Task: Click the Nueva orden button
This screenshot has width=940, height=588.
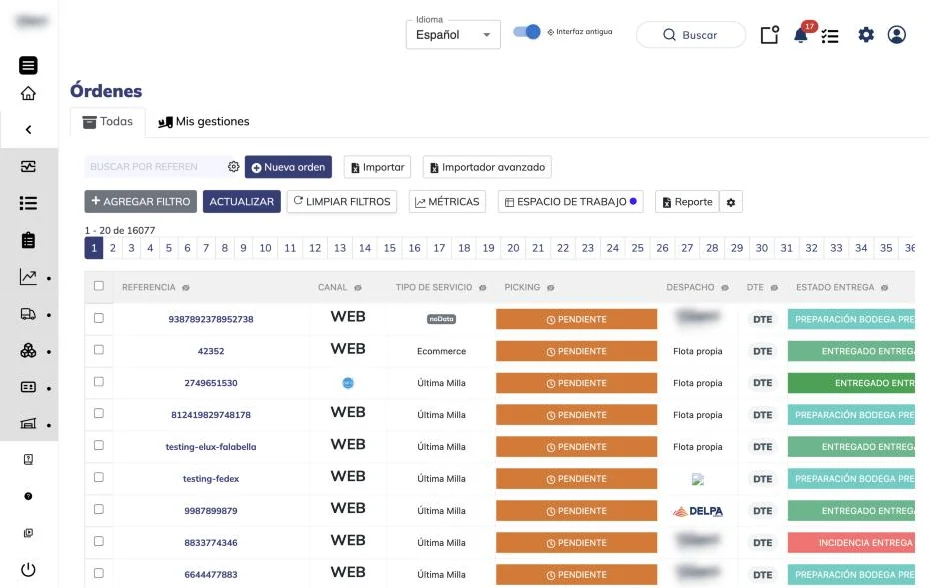Action: [x=288, y=167]
